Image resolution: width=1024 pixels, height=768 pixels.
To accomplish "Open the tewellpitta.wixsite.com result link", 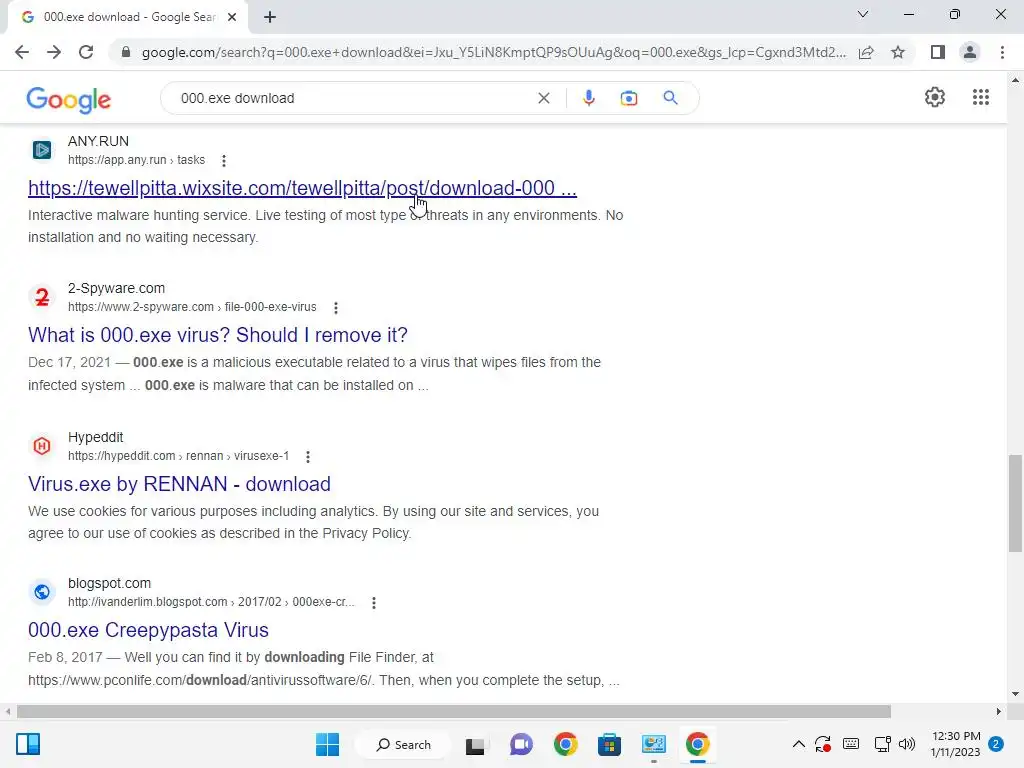I will point(302,188).
